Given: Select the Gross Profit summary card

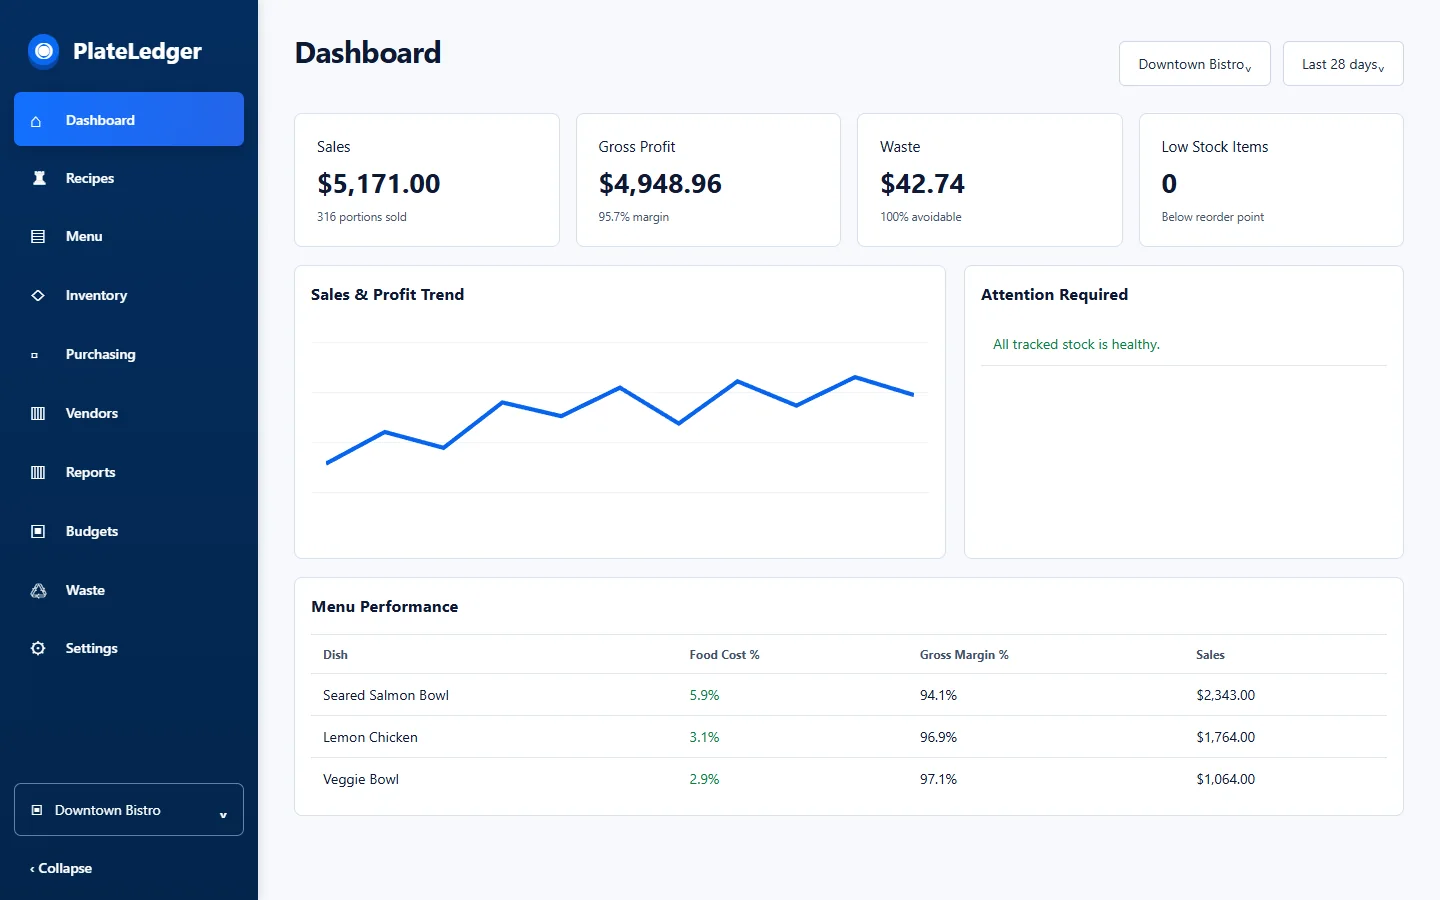Looking at the screenshot, I should 708,180.
